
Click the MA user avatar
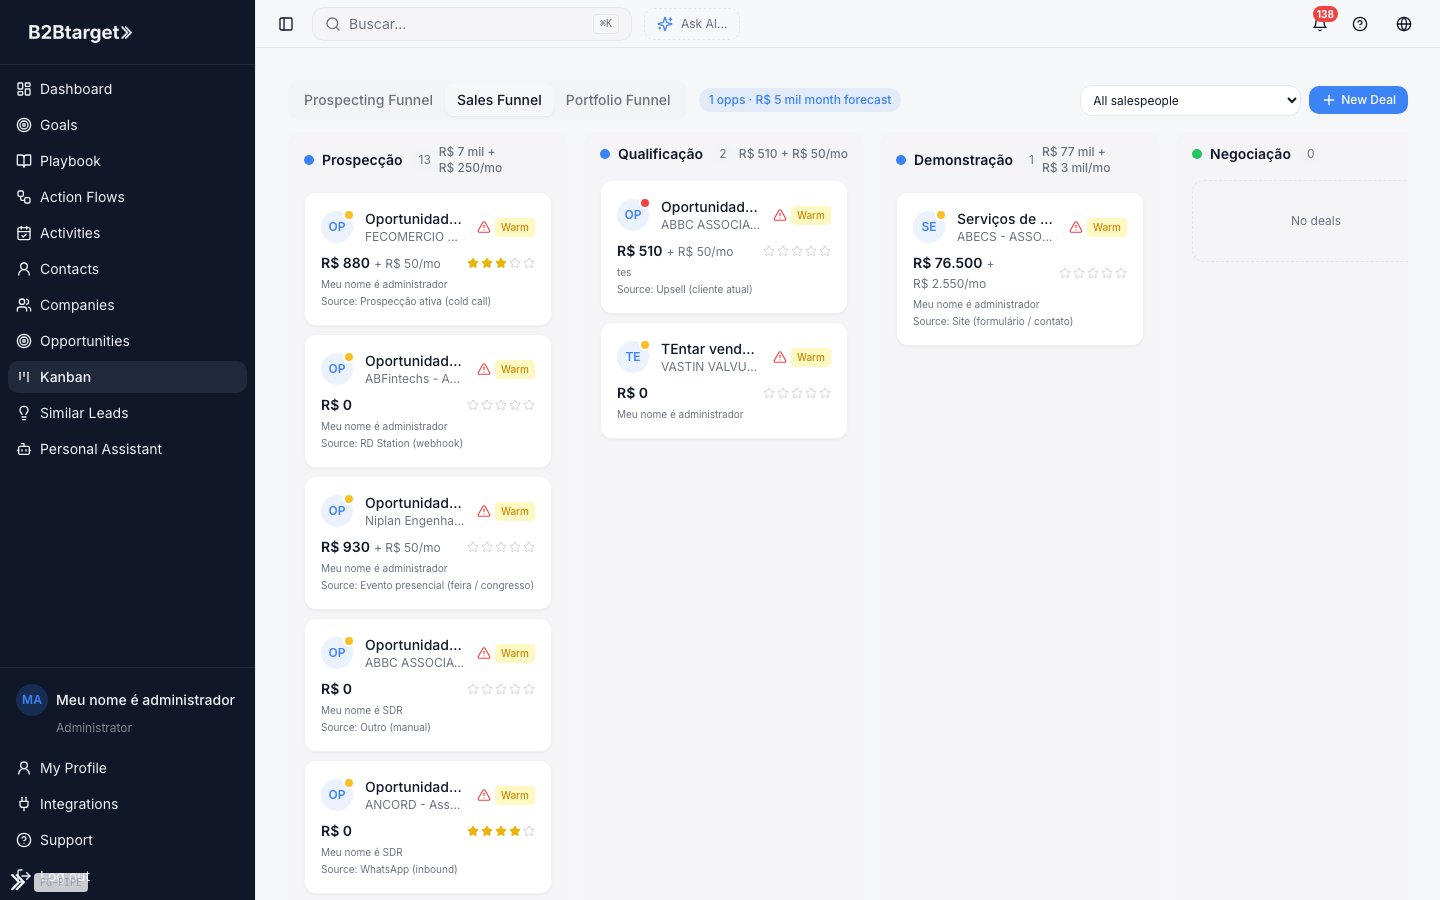[x=32, y=700]
